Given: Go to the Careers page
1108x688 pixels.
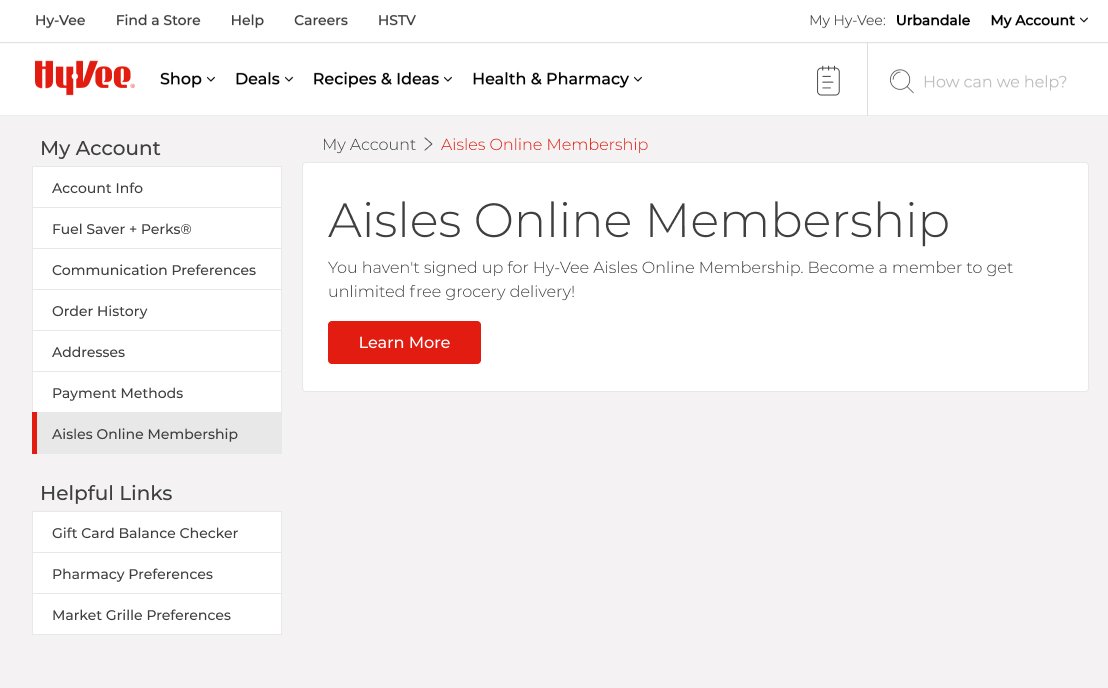Looking at the screenshot, I should (321, 20).
